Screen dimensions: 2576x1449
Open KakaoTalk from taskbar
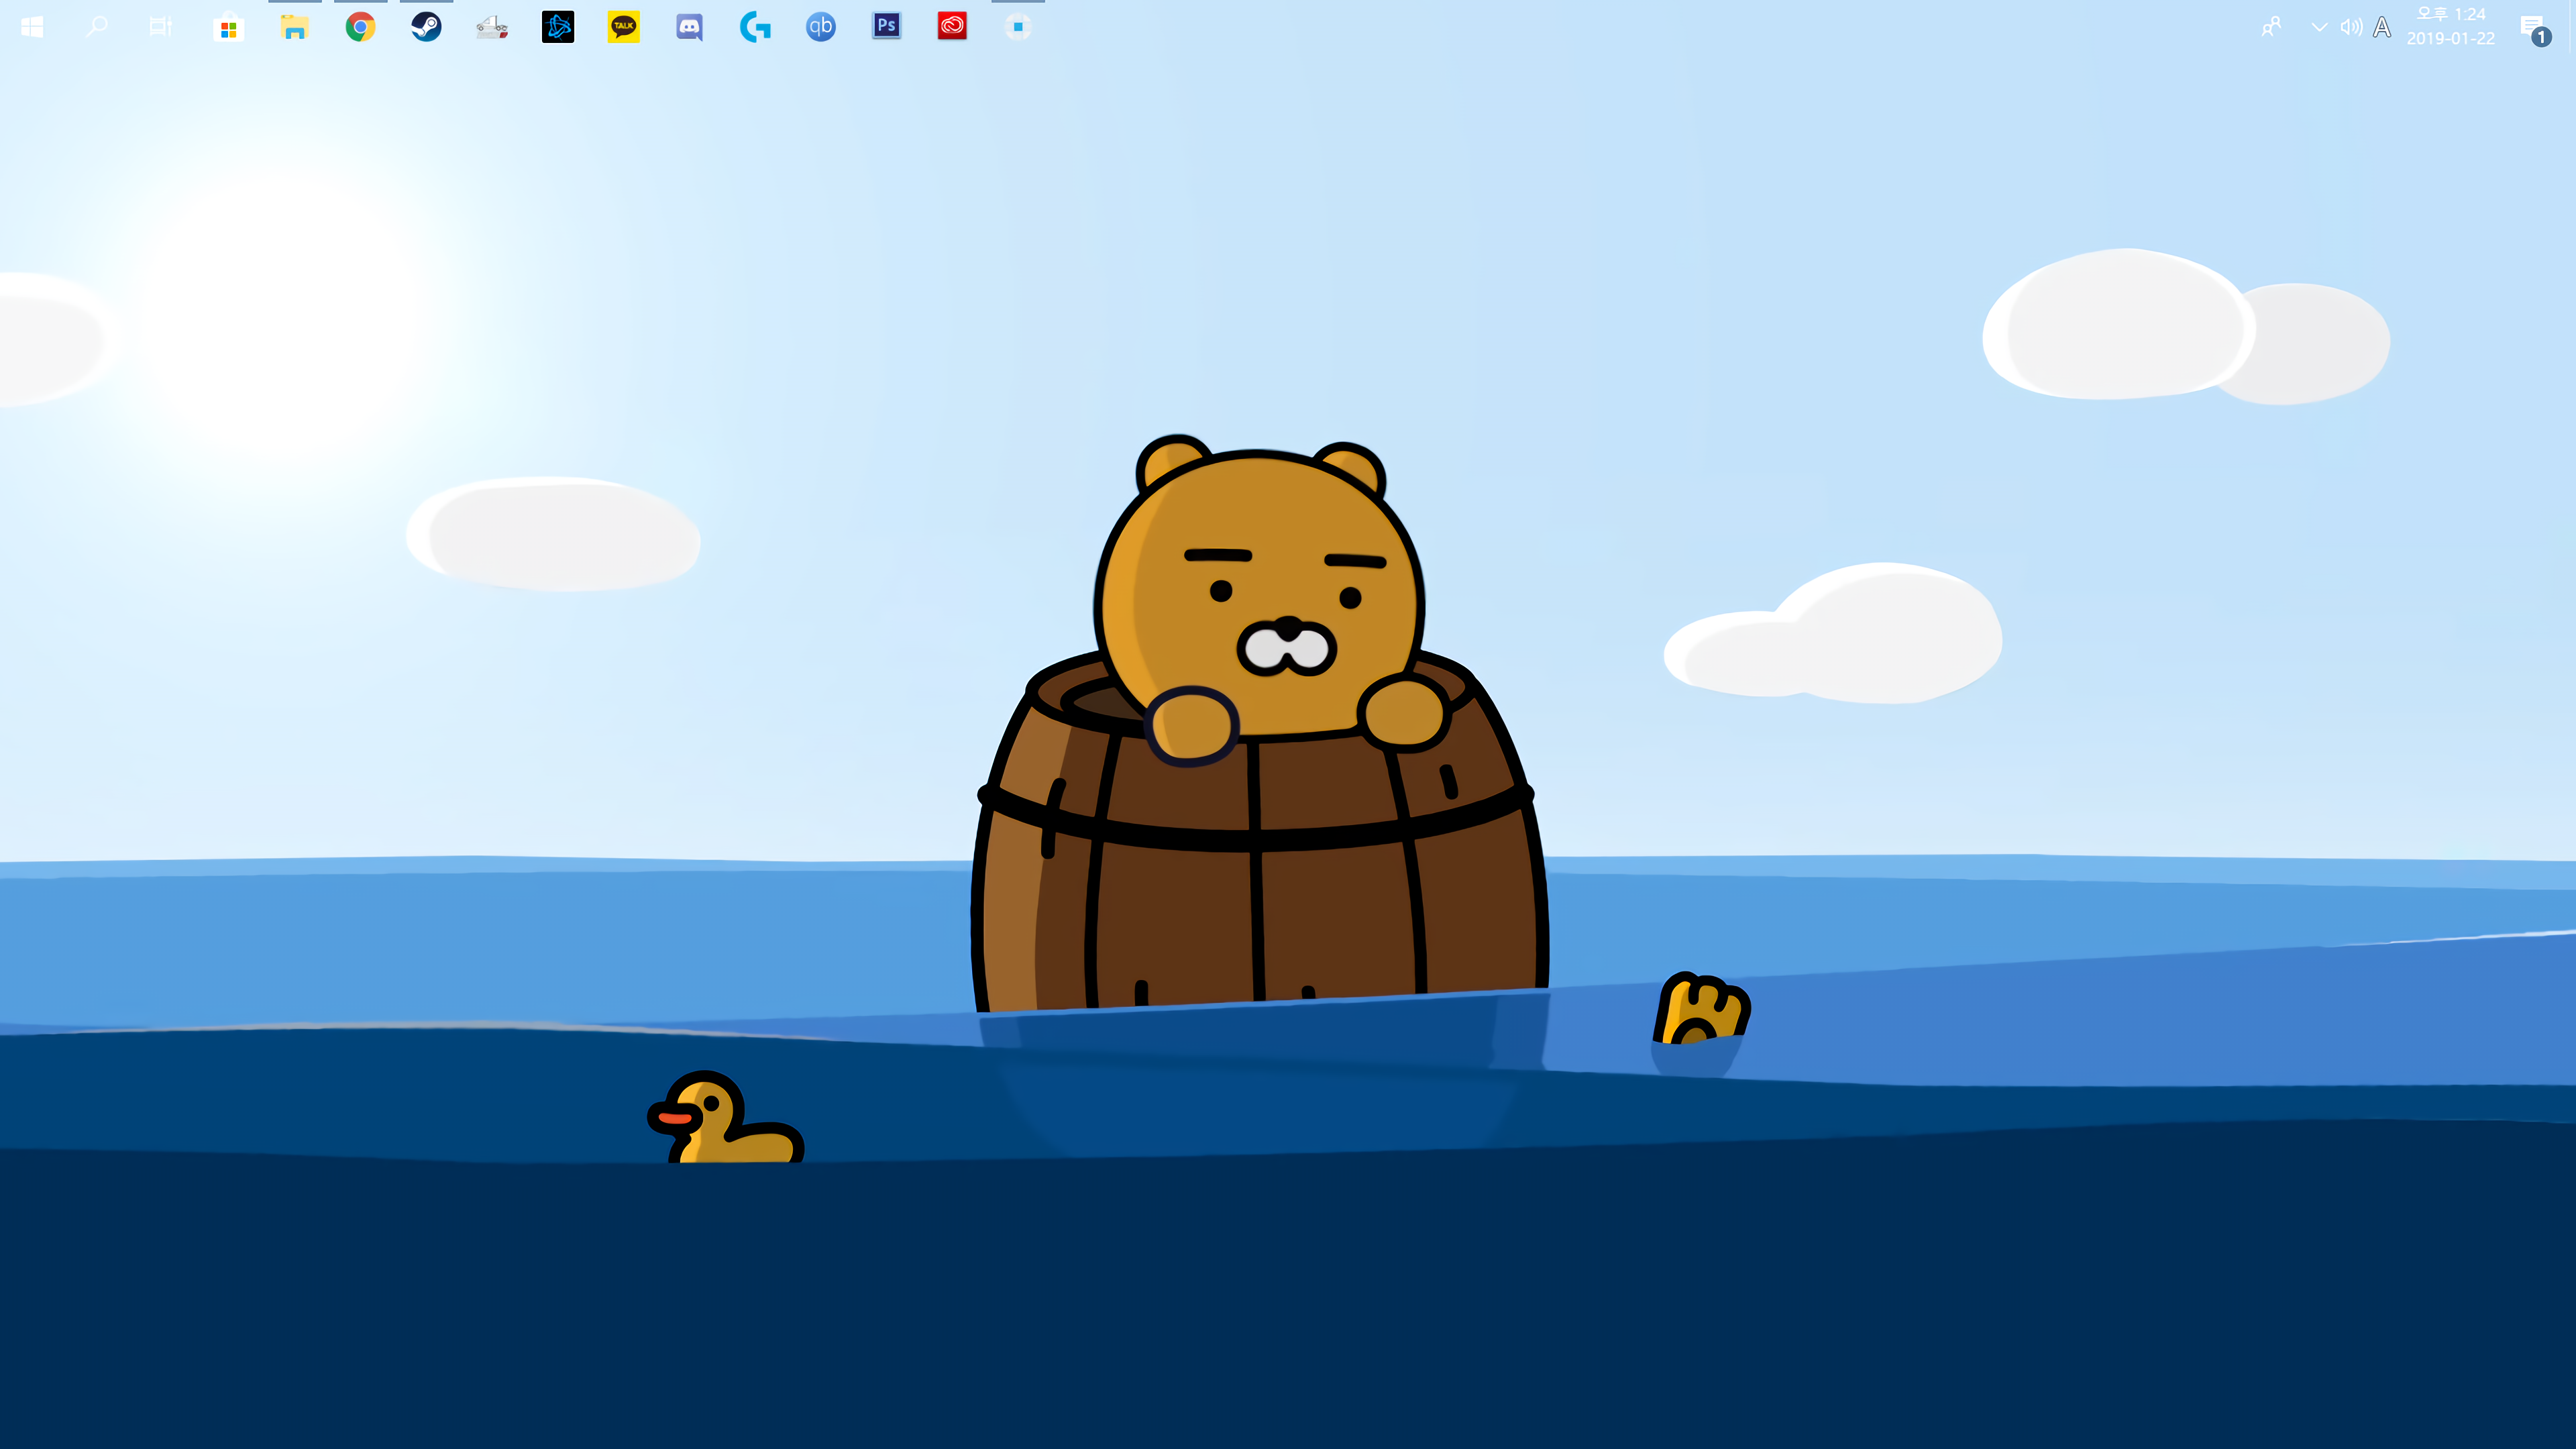pyautogui.click(x=624, y=27)
